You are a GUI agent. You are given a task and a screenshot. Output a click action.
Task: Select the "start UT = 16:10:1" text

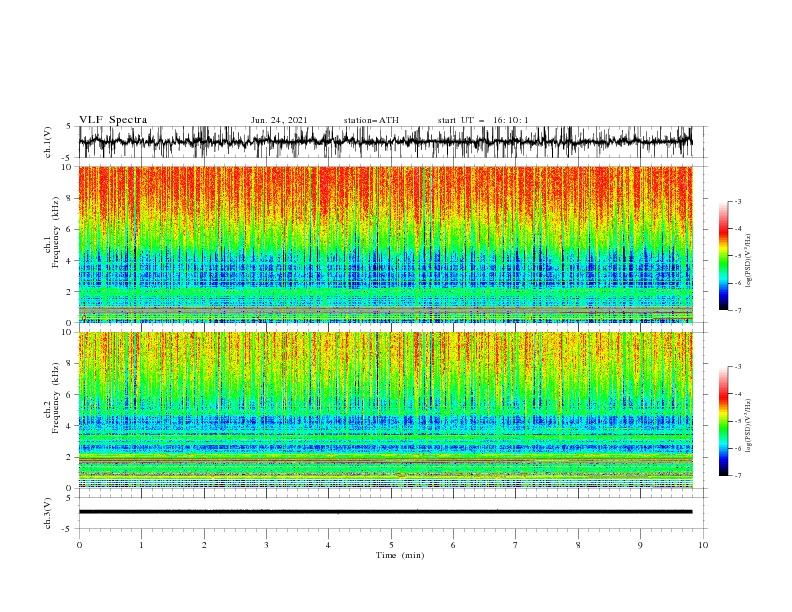click(x=483, y=120)
